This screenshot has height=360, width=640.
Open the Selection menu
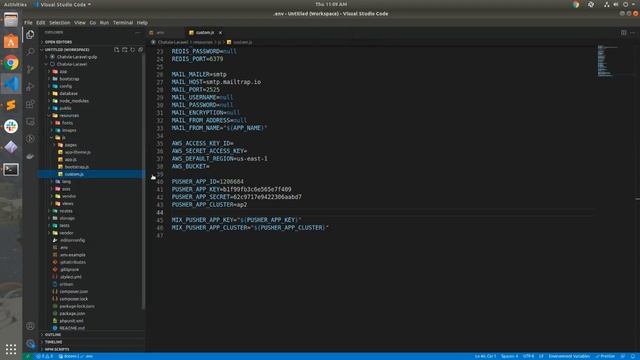60,23
